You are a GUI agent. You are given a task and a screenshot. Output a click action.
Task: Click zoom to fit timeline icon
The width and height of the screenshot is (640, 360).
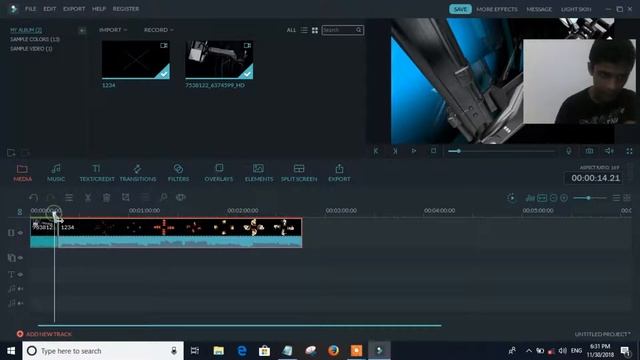[542, 198]
